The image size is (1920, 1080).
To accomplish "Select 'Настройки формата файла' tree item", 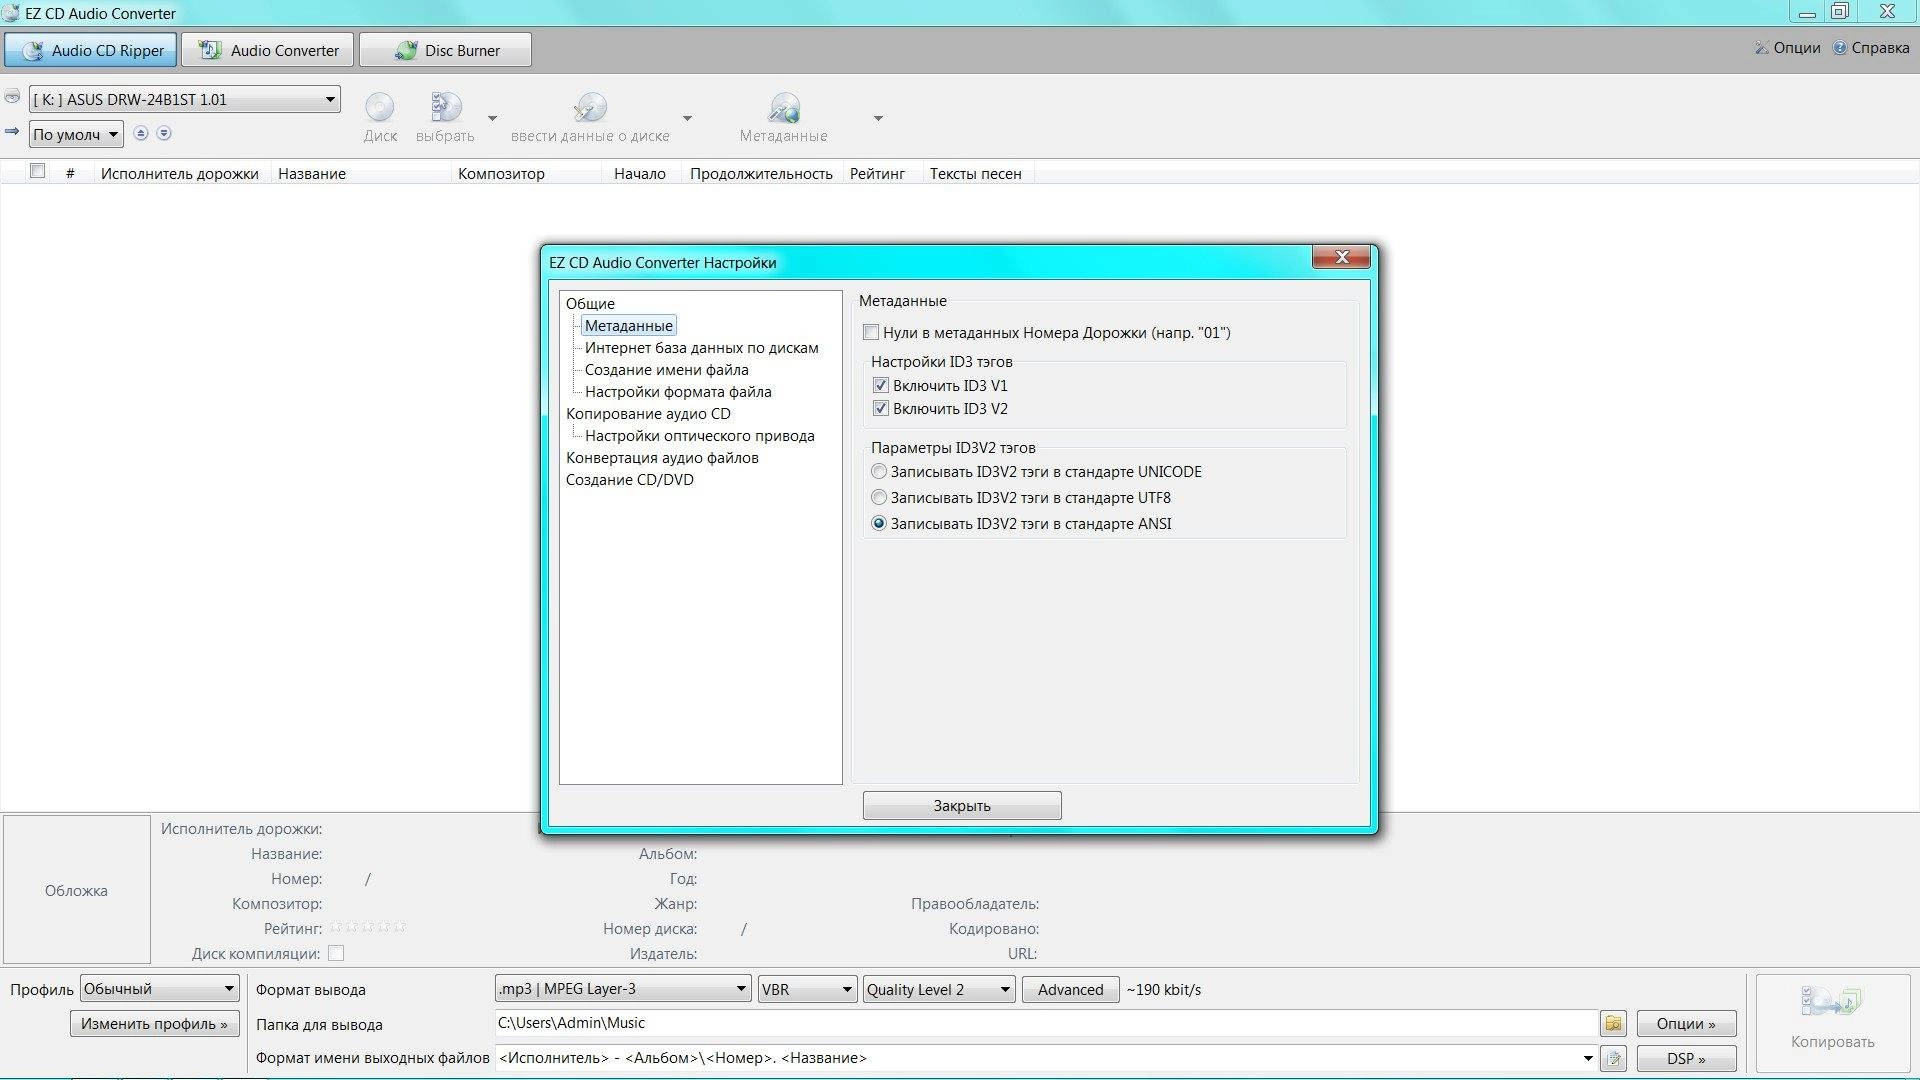I will tap(678, 391).
